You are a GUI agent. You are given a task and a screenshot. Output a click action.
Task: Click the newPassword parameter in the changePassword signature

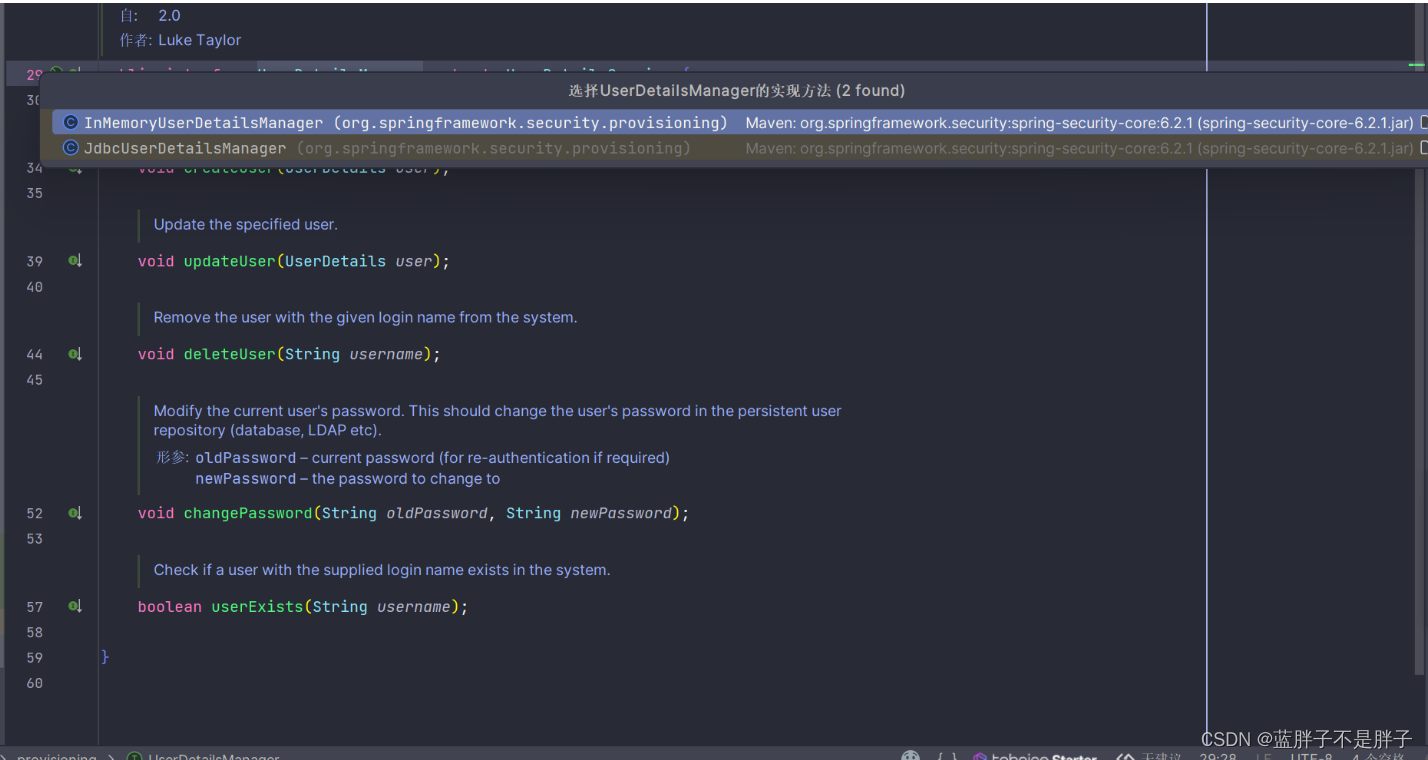click(x=621, y=513)
